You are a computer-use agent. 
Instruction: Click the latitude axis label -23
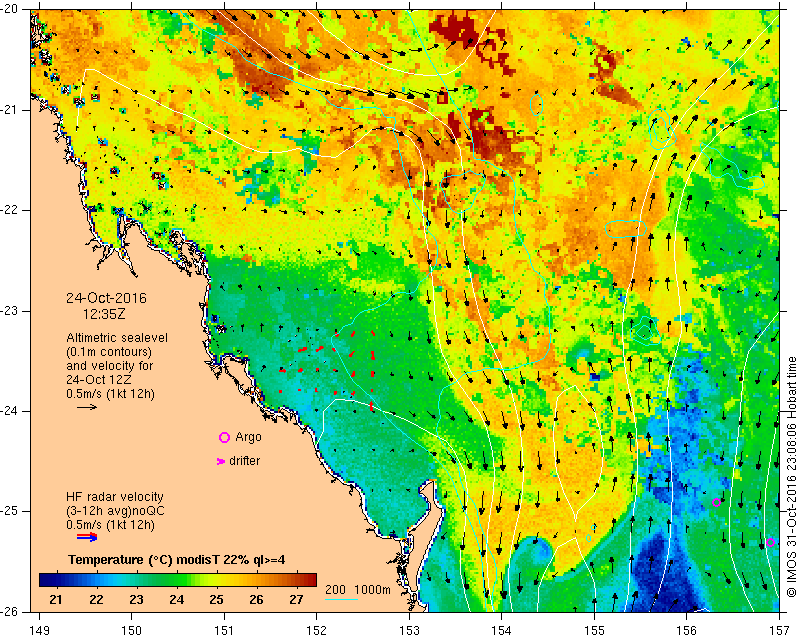[x=9, y=311]
